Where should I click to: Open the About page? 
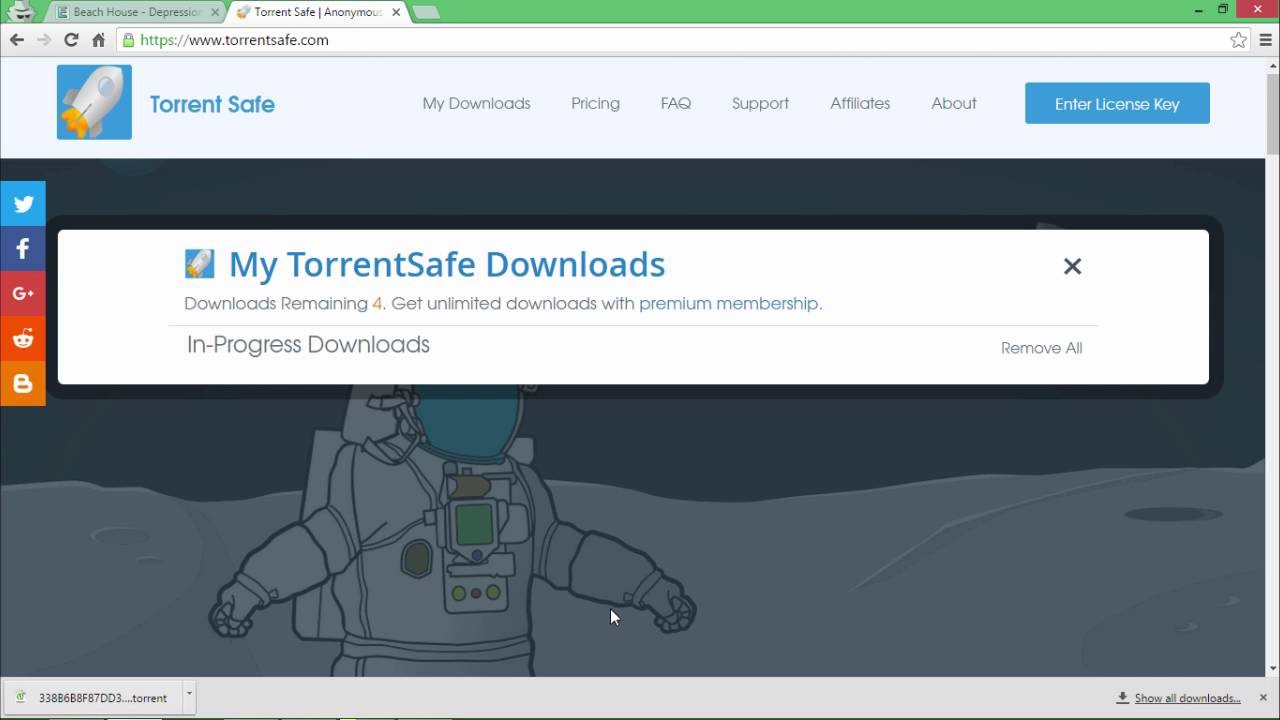[x=954, y=103]
